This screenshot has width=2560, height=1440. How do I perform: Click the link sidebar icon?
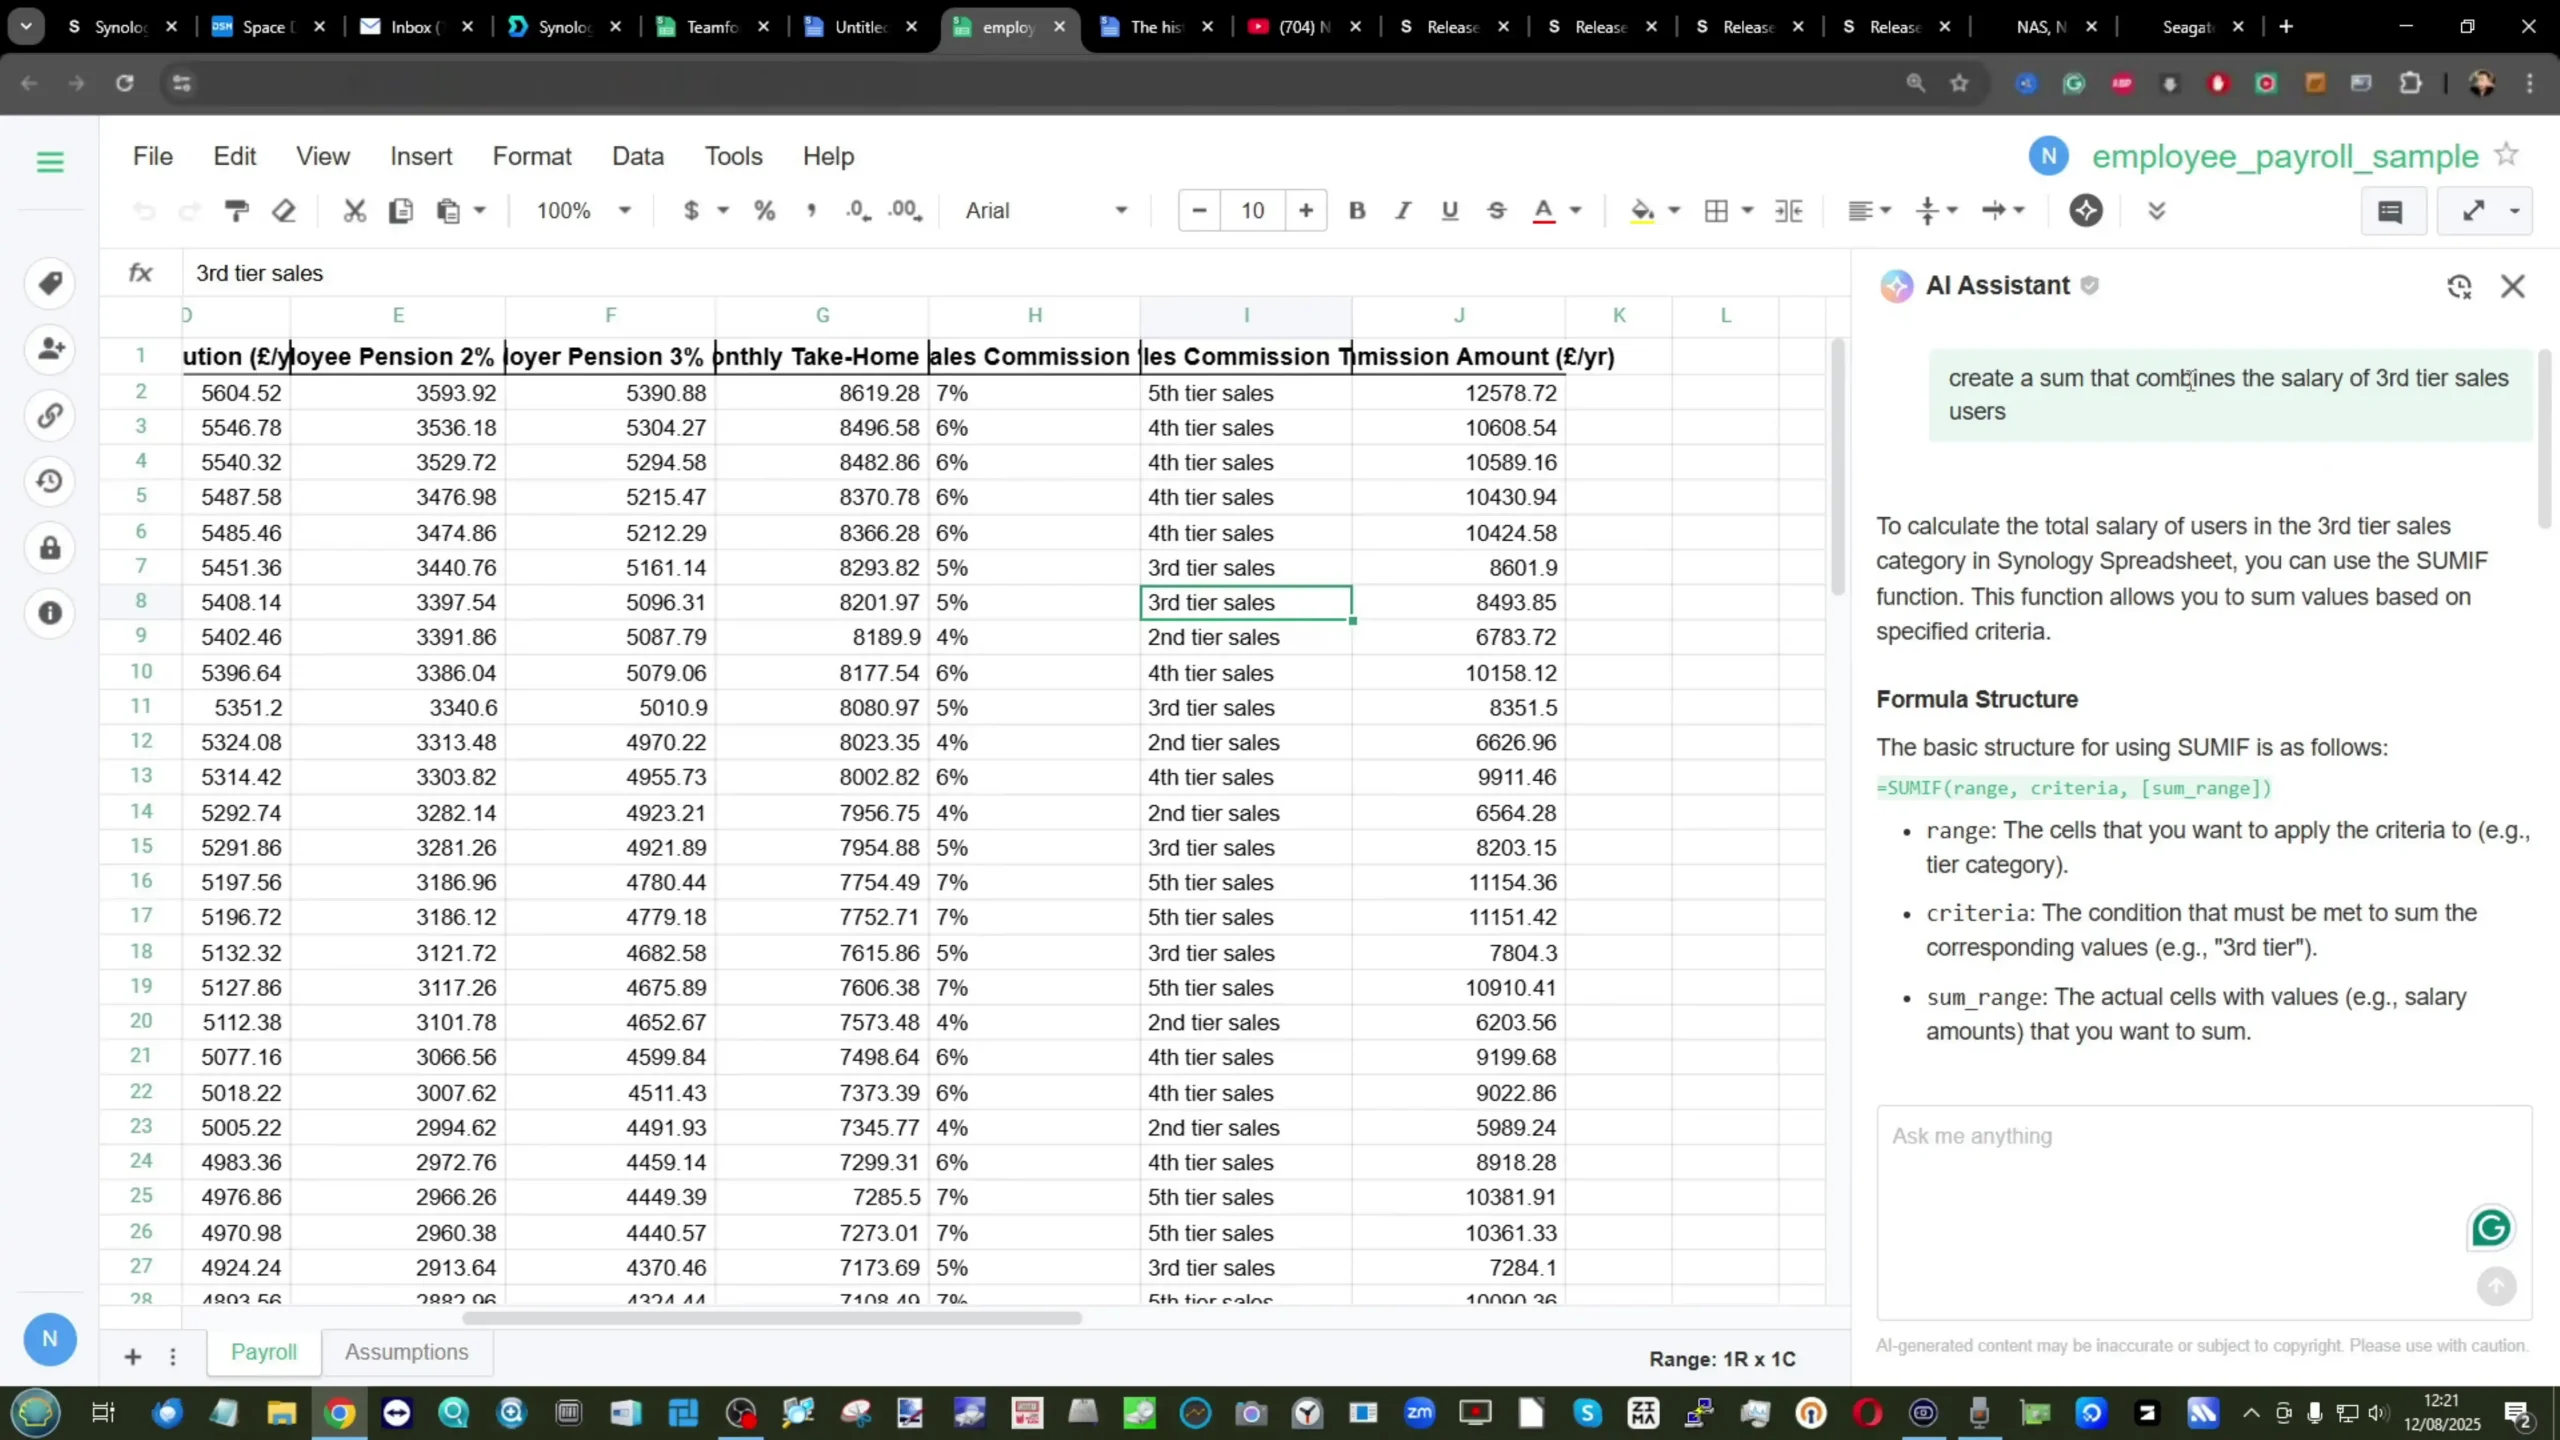click(50, 415)
